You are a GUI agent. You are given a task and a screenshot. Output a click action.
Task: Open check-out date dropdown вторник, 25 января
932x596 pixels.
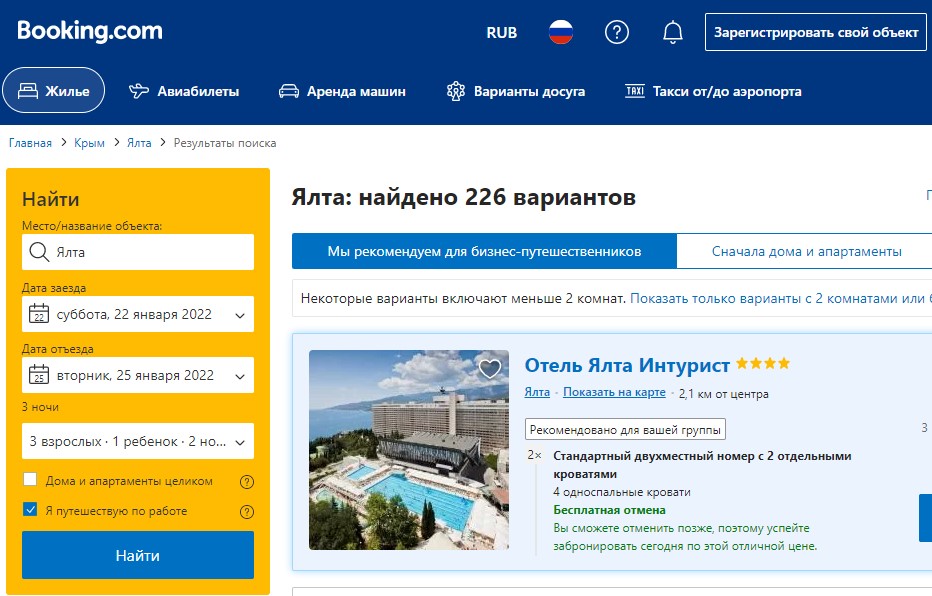point(138,376)
